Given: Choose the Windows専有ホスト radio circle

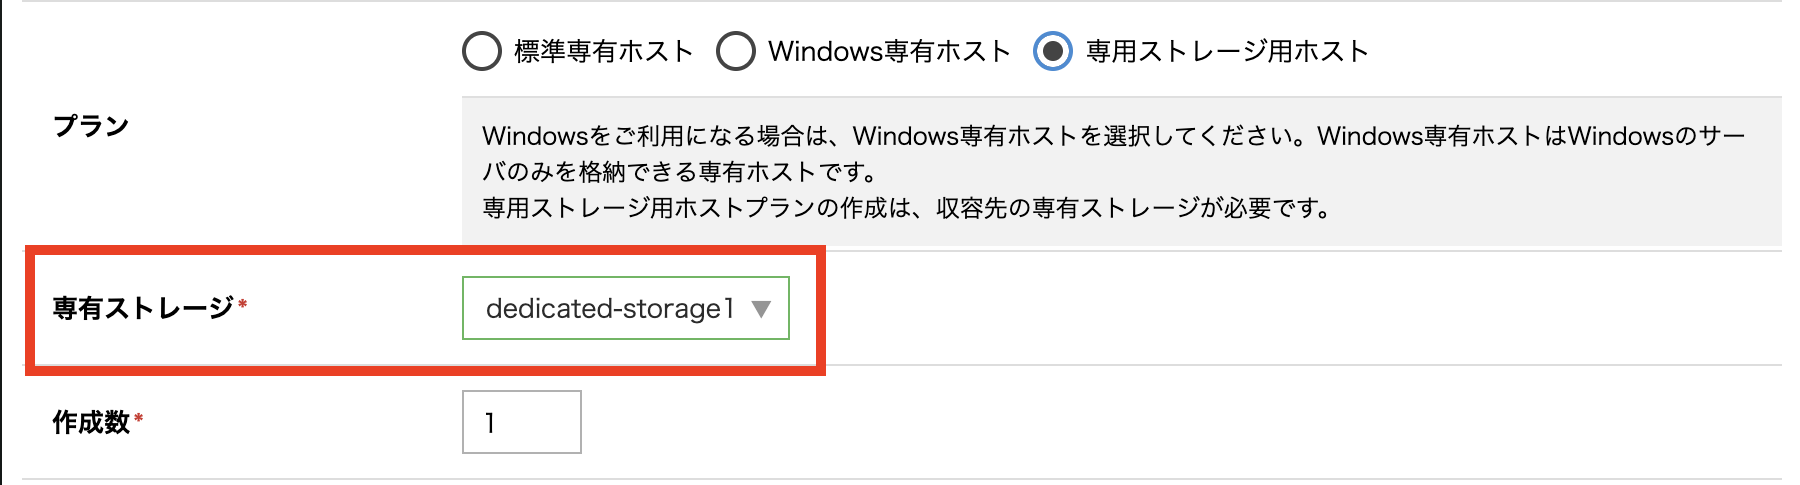Looking at the screenshot, I should click(x=736, y=51).
